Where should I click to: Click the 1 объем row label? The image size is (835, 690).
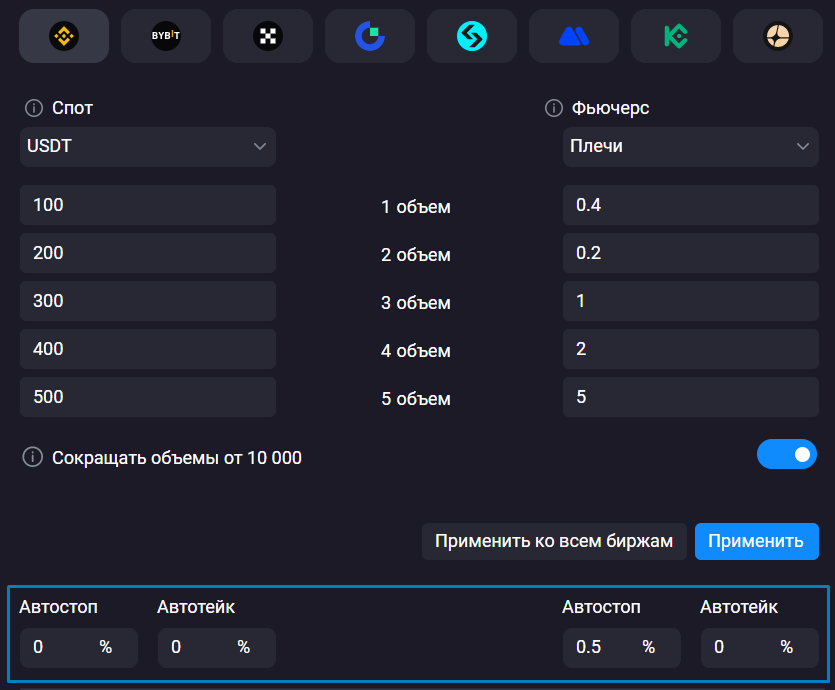point(416,207)
